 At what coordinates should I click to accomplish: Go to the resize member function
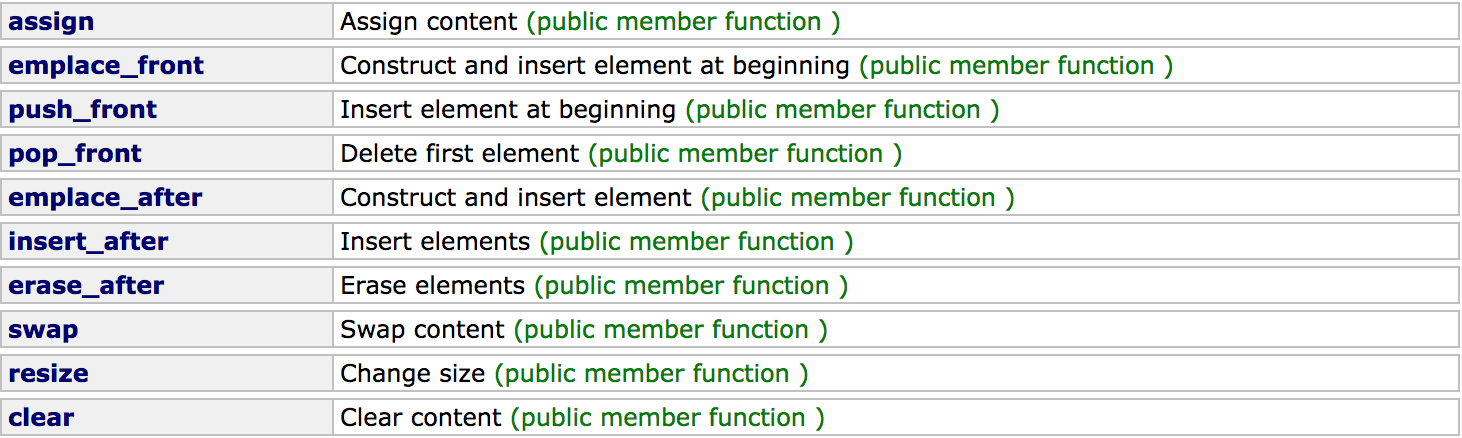[x=48, y=374]
